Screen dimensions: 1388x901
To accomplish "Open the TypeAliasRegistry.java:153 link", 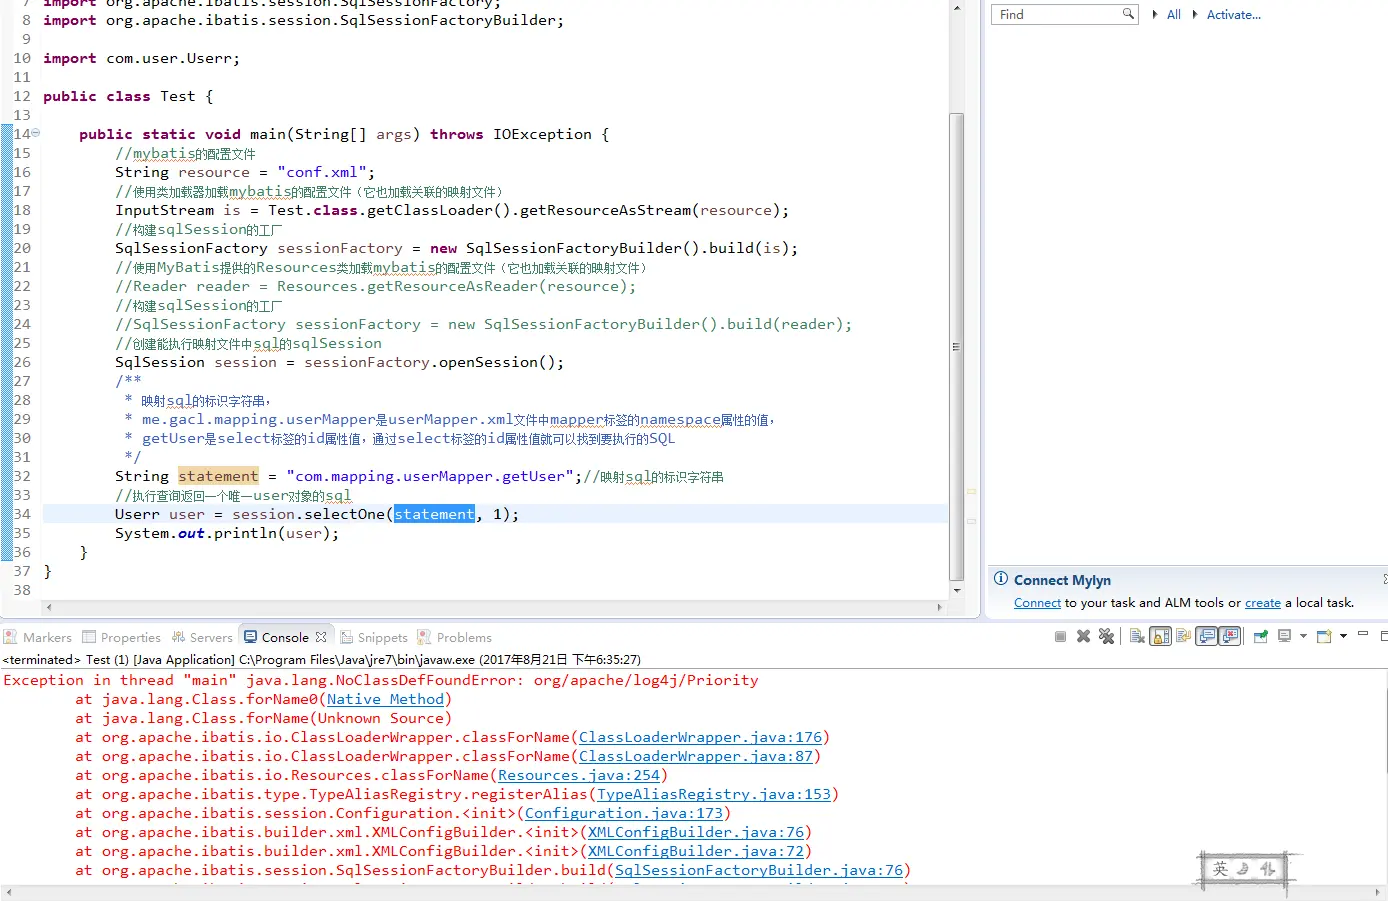I will click(714, 794).
